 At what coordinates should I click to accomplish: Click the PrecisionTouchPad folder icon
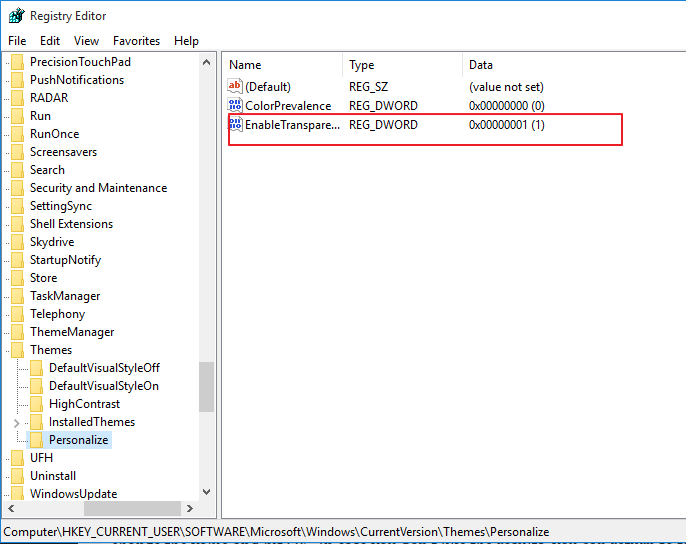[18, 62]
